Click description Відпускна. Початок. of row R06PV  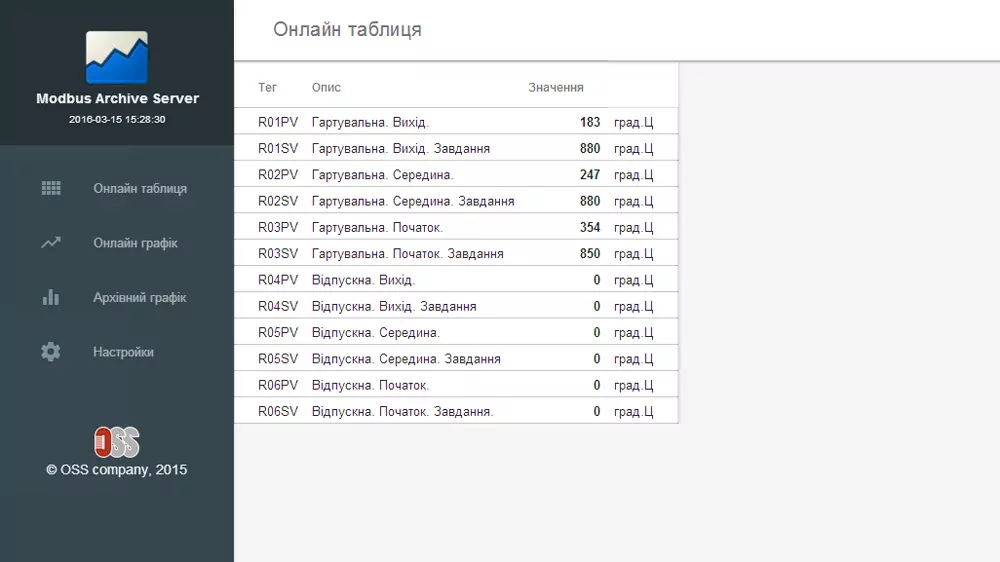tap(370, 385)
